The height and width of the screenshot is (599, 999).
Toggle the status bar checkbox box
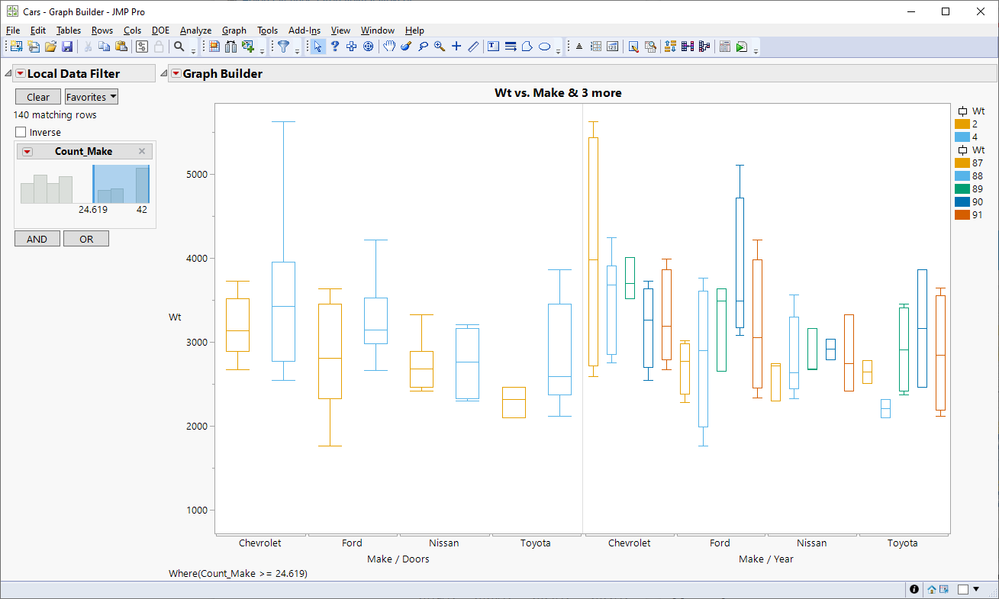(963, 589)
